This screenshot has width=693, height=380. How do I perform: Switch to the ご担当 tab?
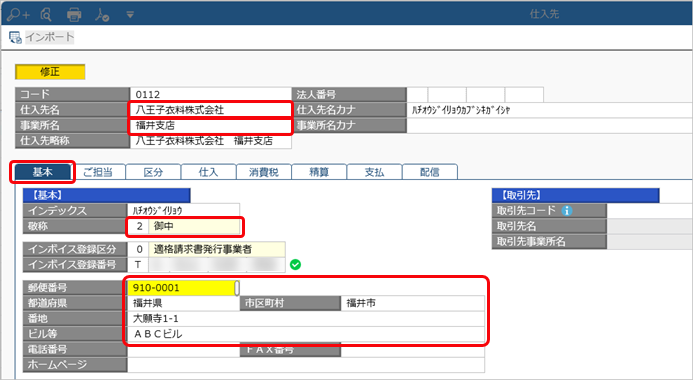pos(98,172)
